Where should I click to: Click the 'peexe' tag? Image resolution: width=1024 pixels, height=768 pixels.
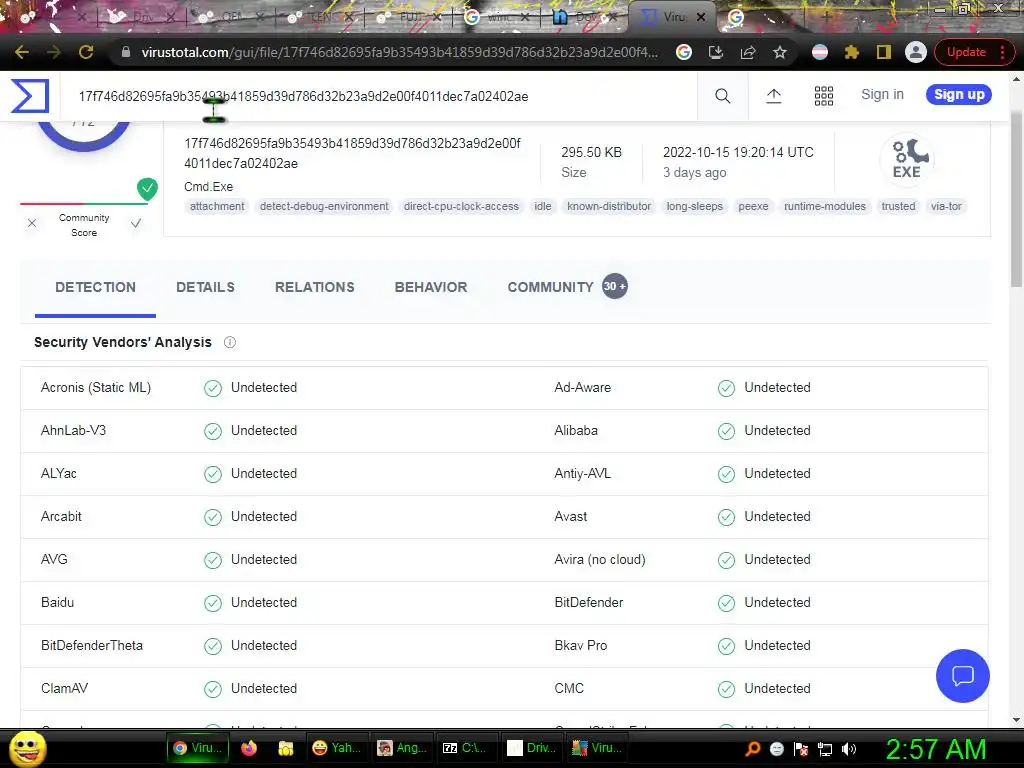tap(753, 206)
